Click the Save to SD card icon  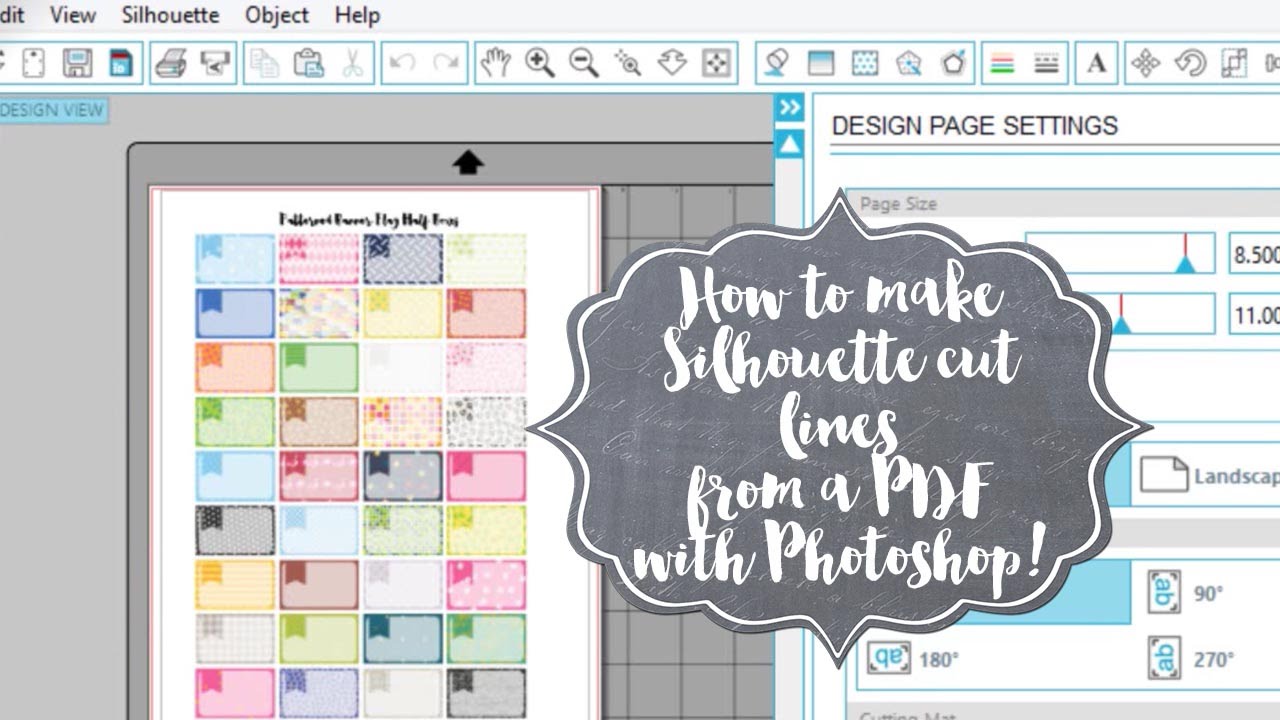click(121, 63)
